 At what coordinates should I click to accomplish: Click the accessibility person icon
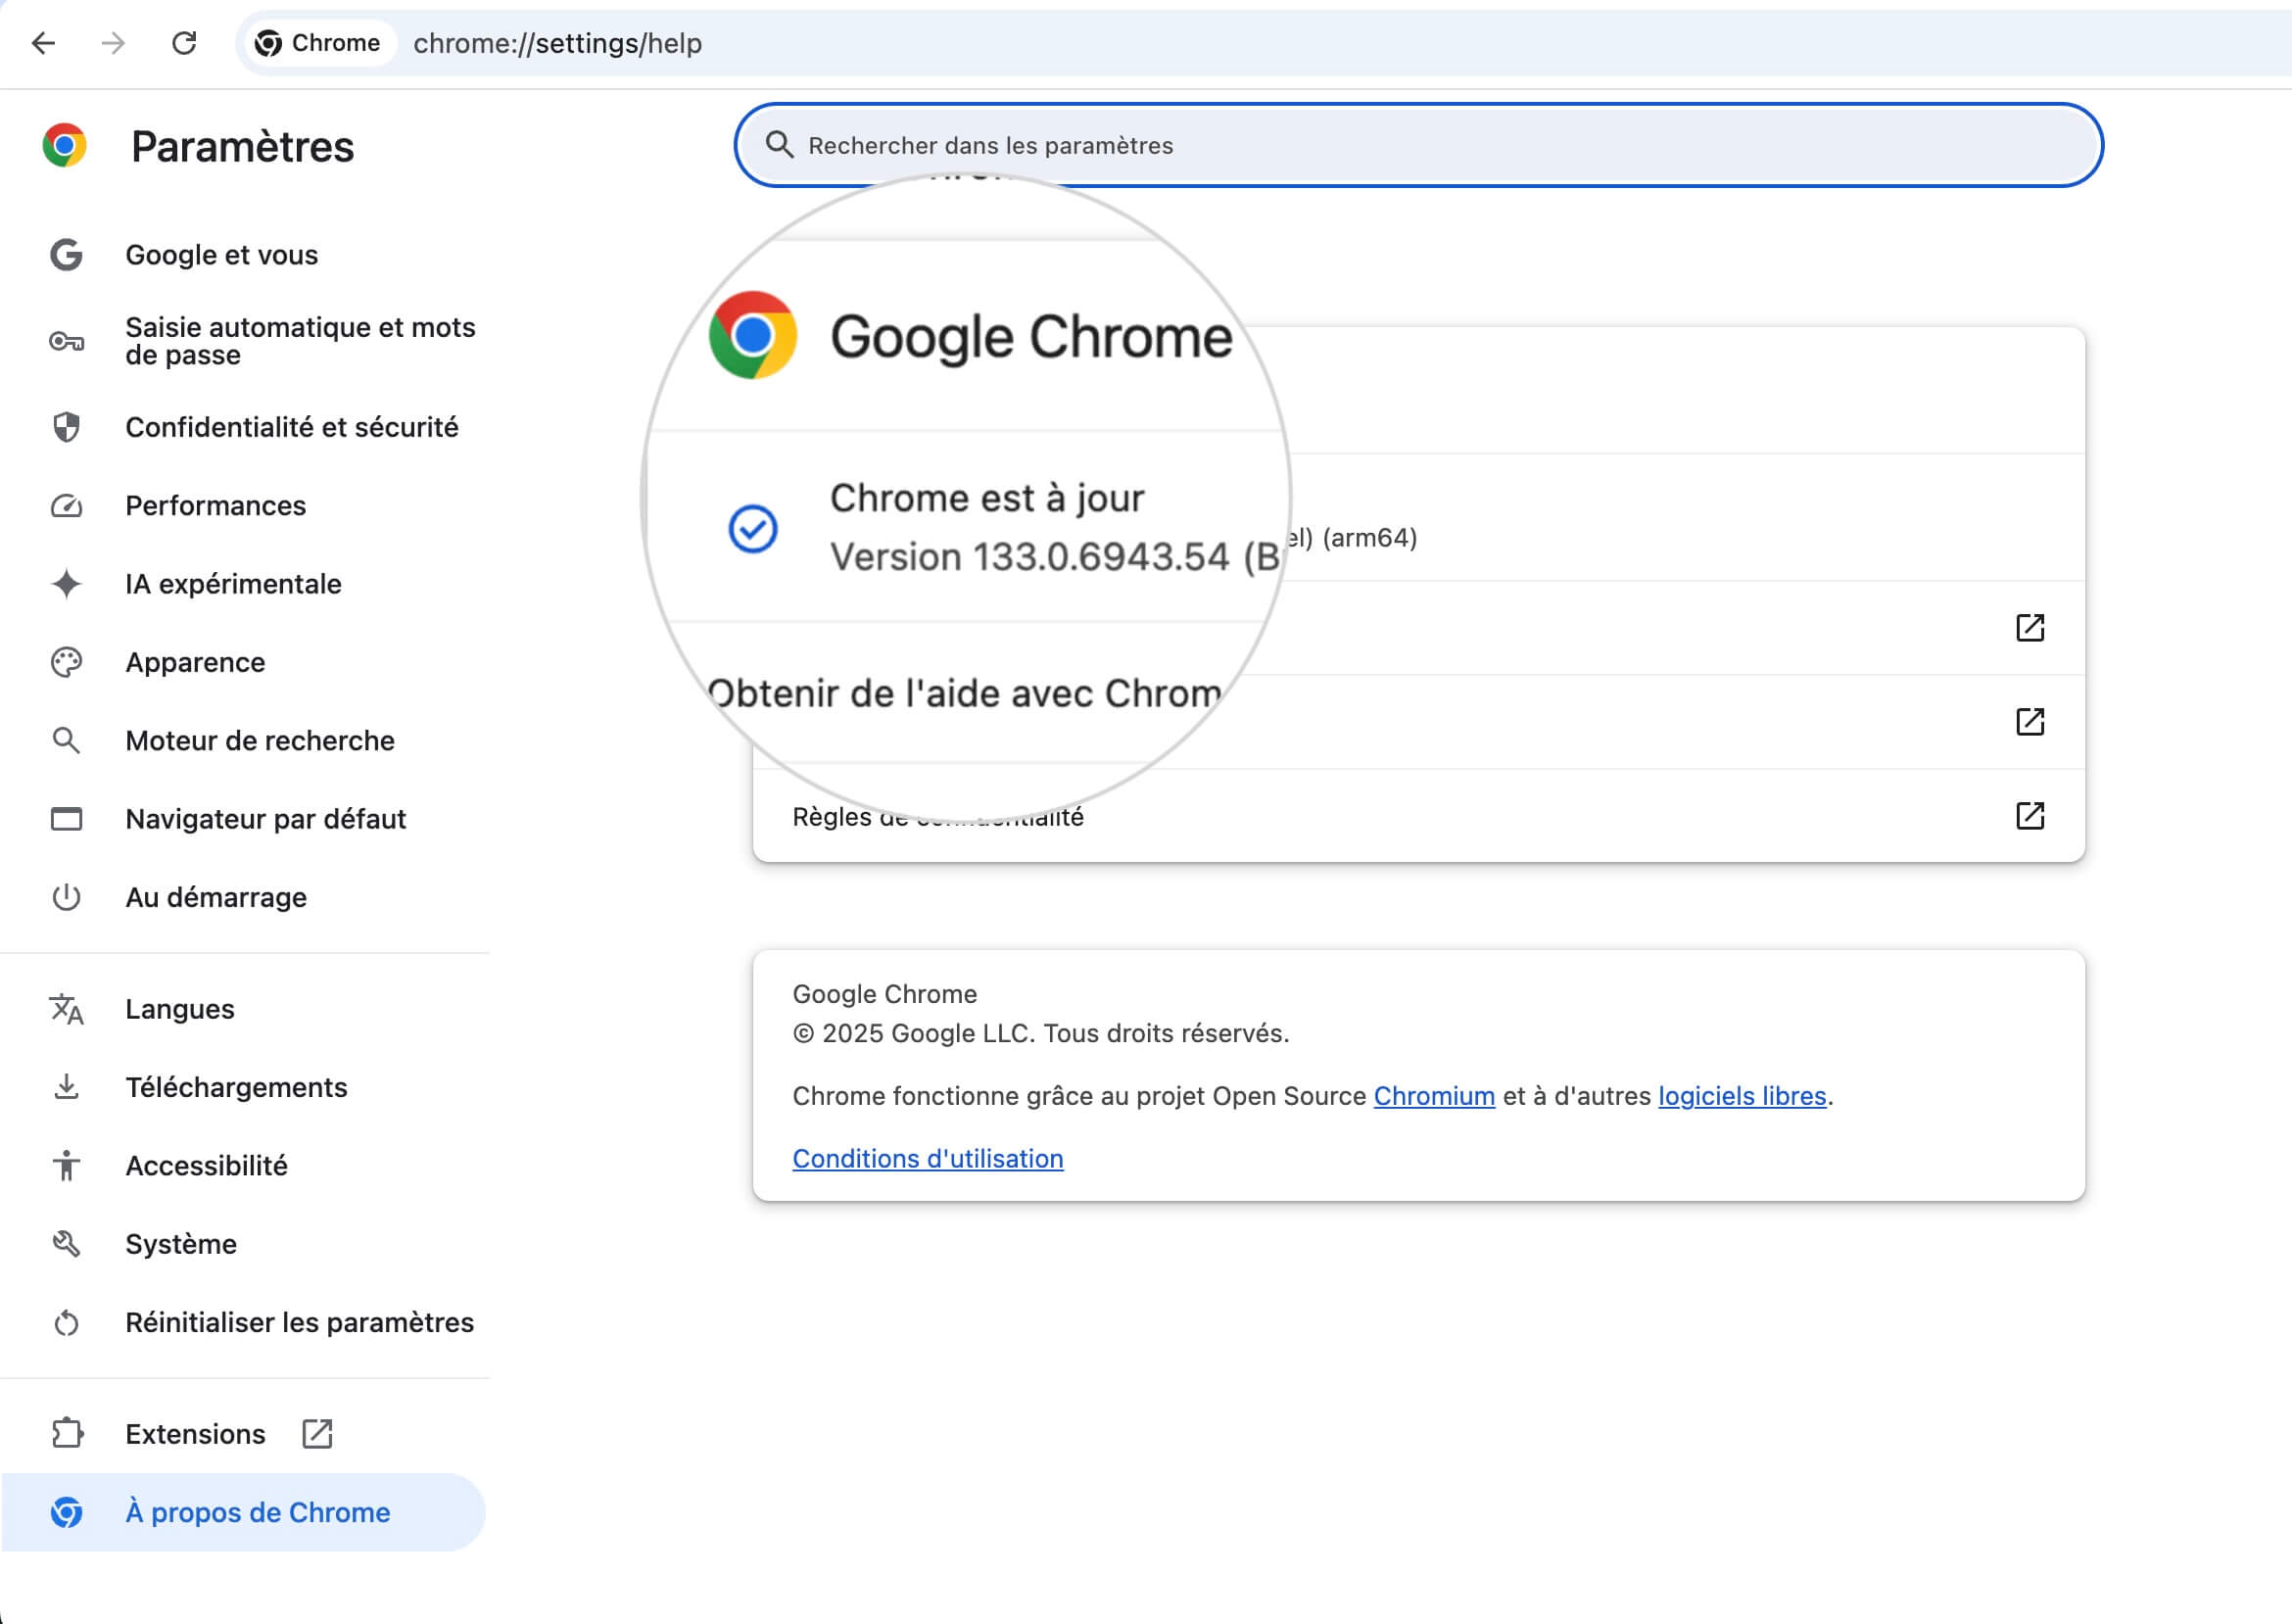pos(66,1166)
